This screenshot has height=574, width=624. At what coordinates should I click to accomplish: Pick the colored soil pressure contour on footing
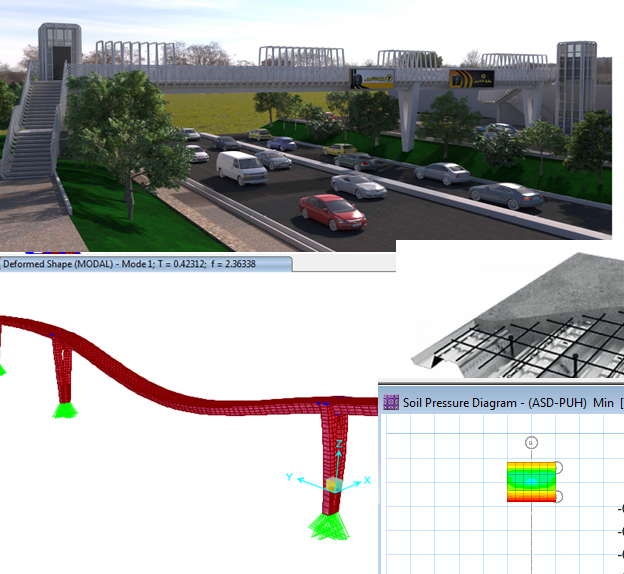pos(531,481)
